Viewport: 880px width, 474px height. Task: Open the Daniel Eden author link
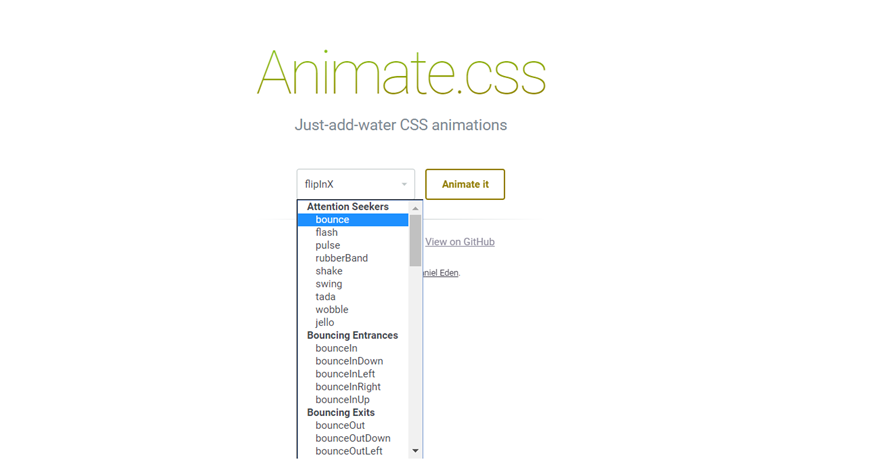point(441,273)
